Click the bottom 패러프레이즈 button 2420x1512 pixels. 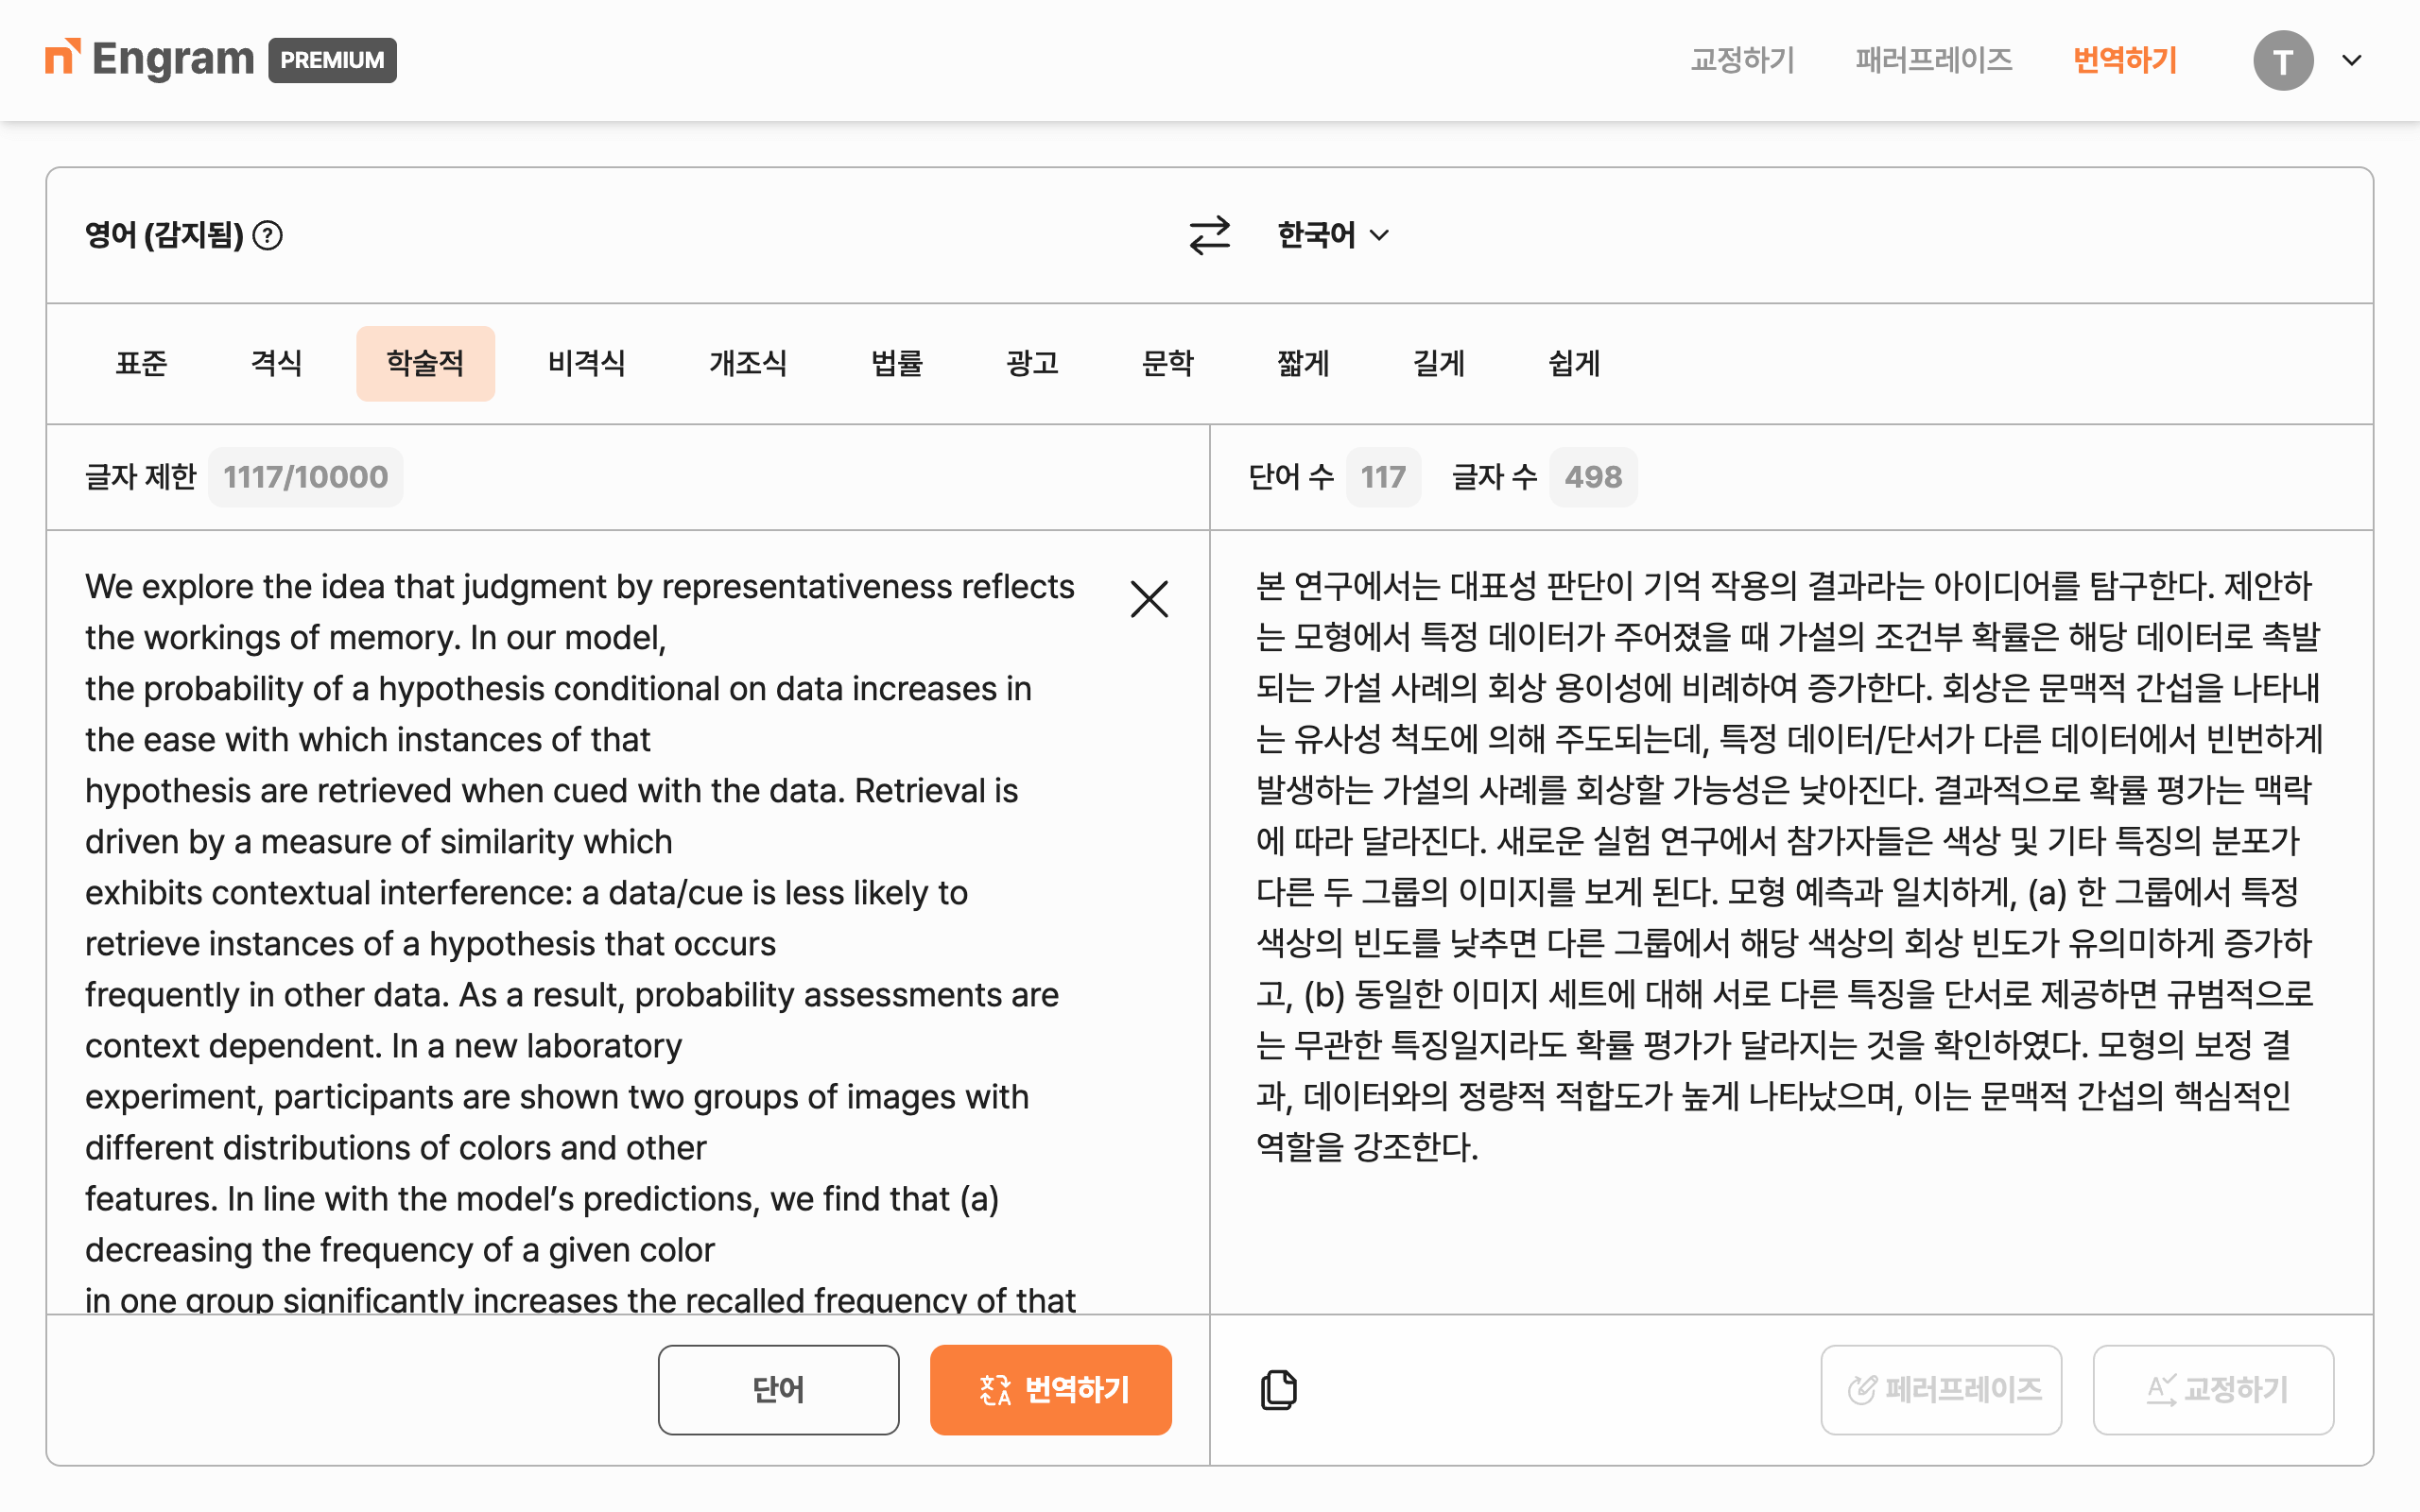click(1941, 1389)
